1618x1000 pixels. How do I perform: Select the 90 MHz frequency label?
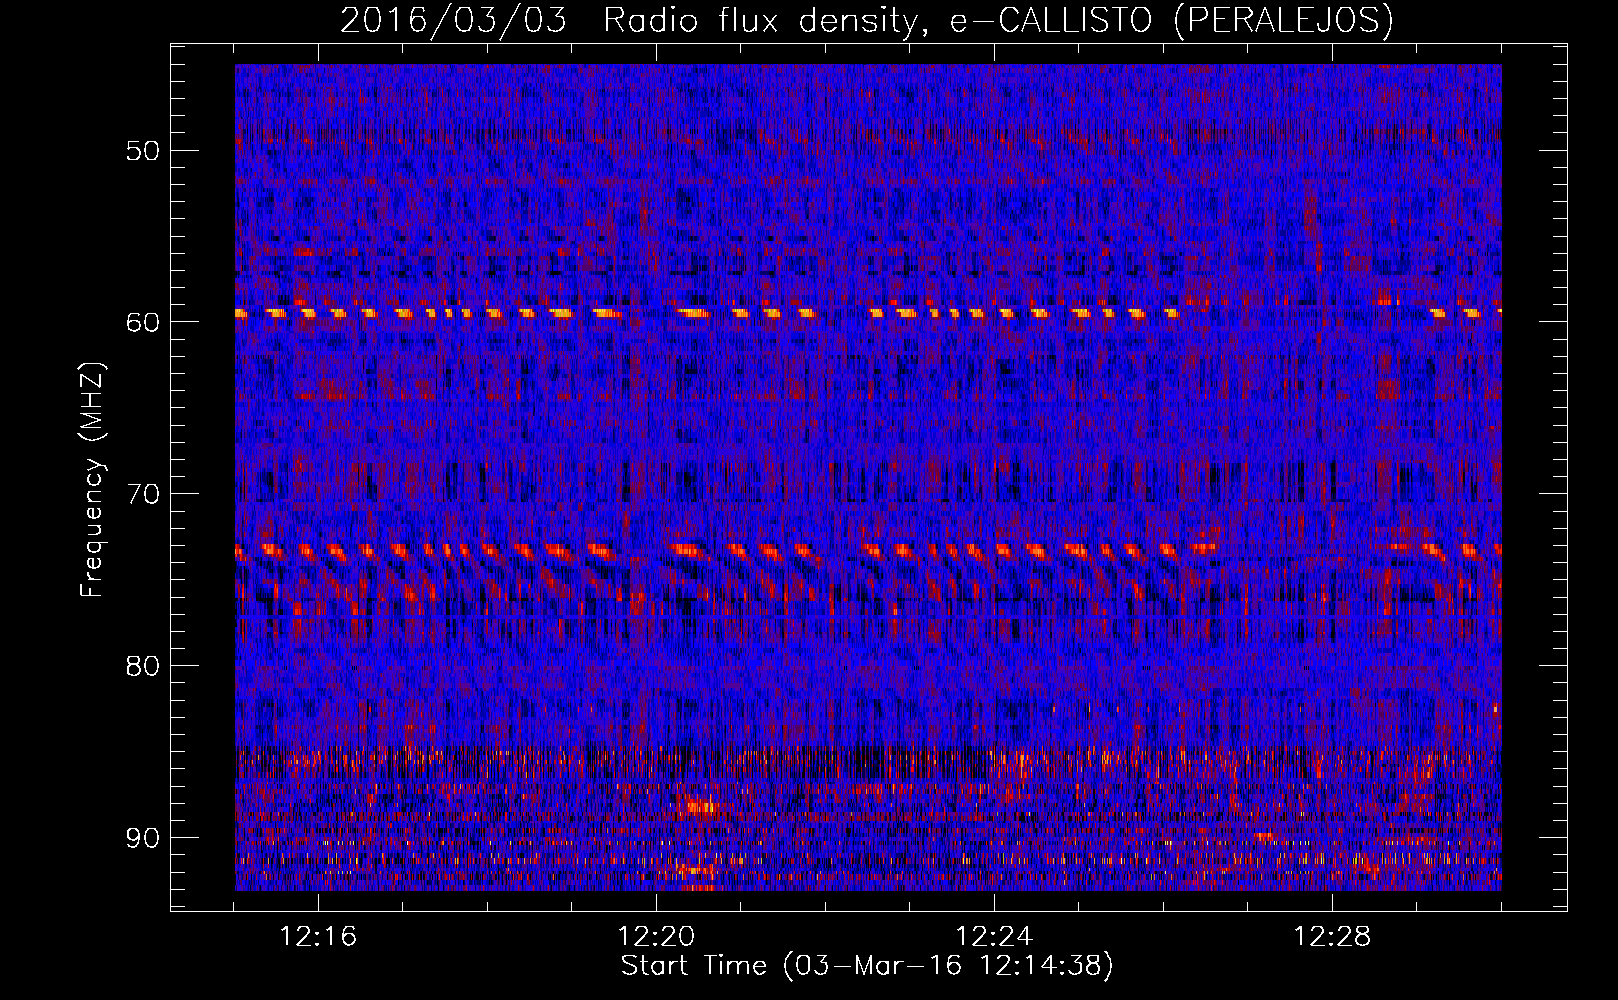click(142, 838)
